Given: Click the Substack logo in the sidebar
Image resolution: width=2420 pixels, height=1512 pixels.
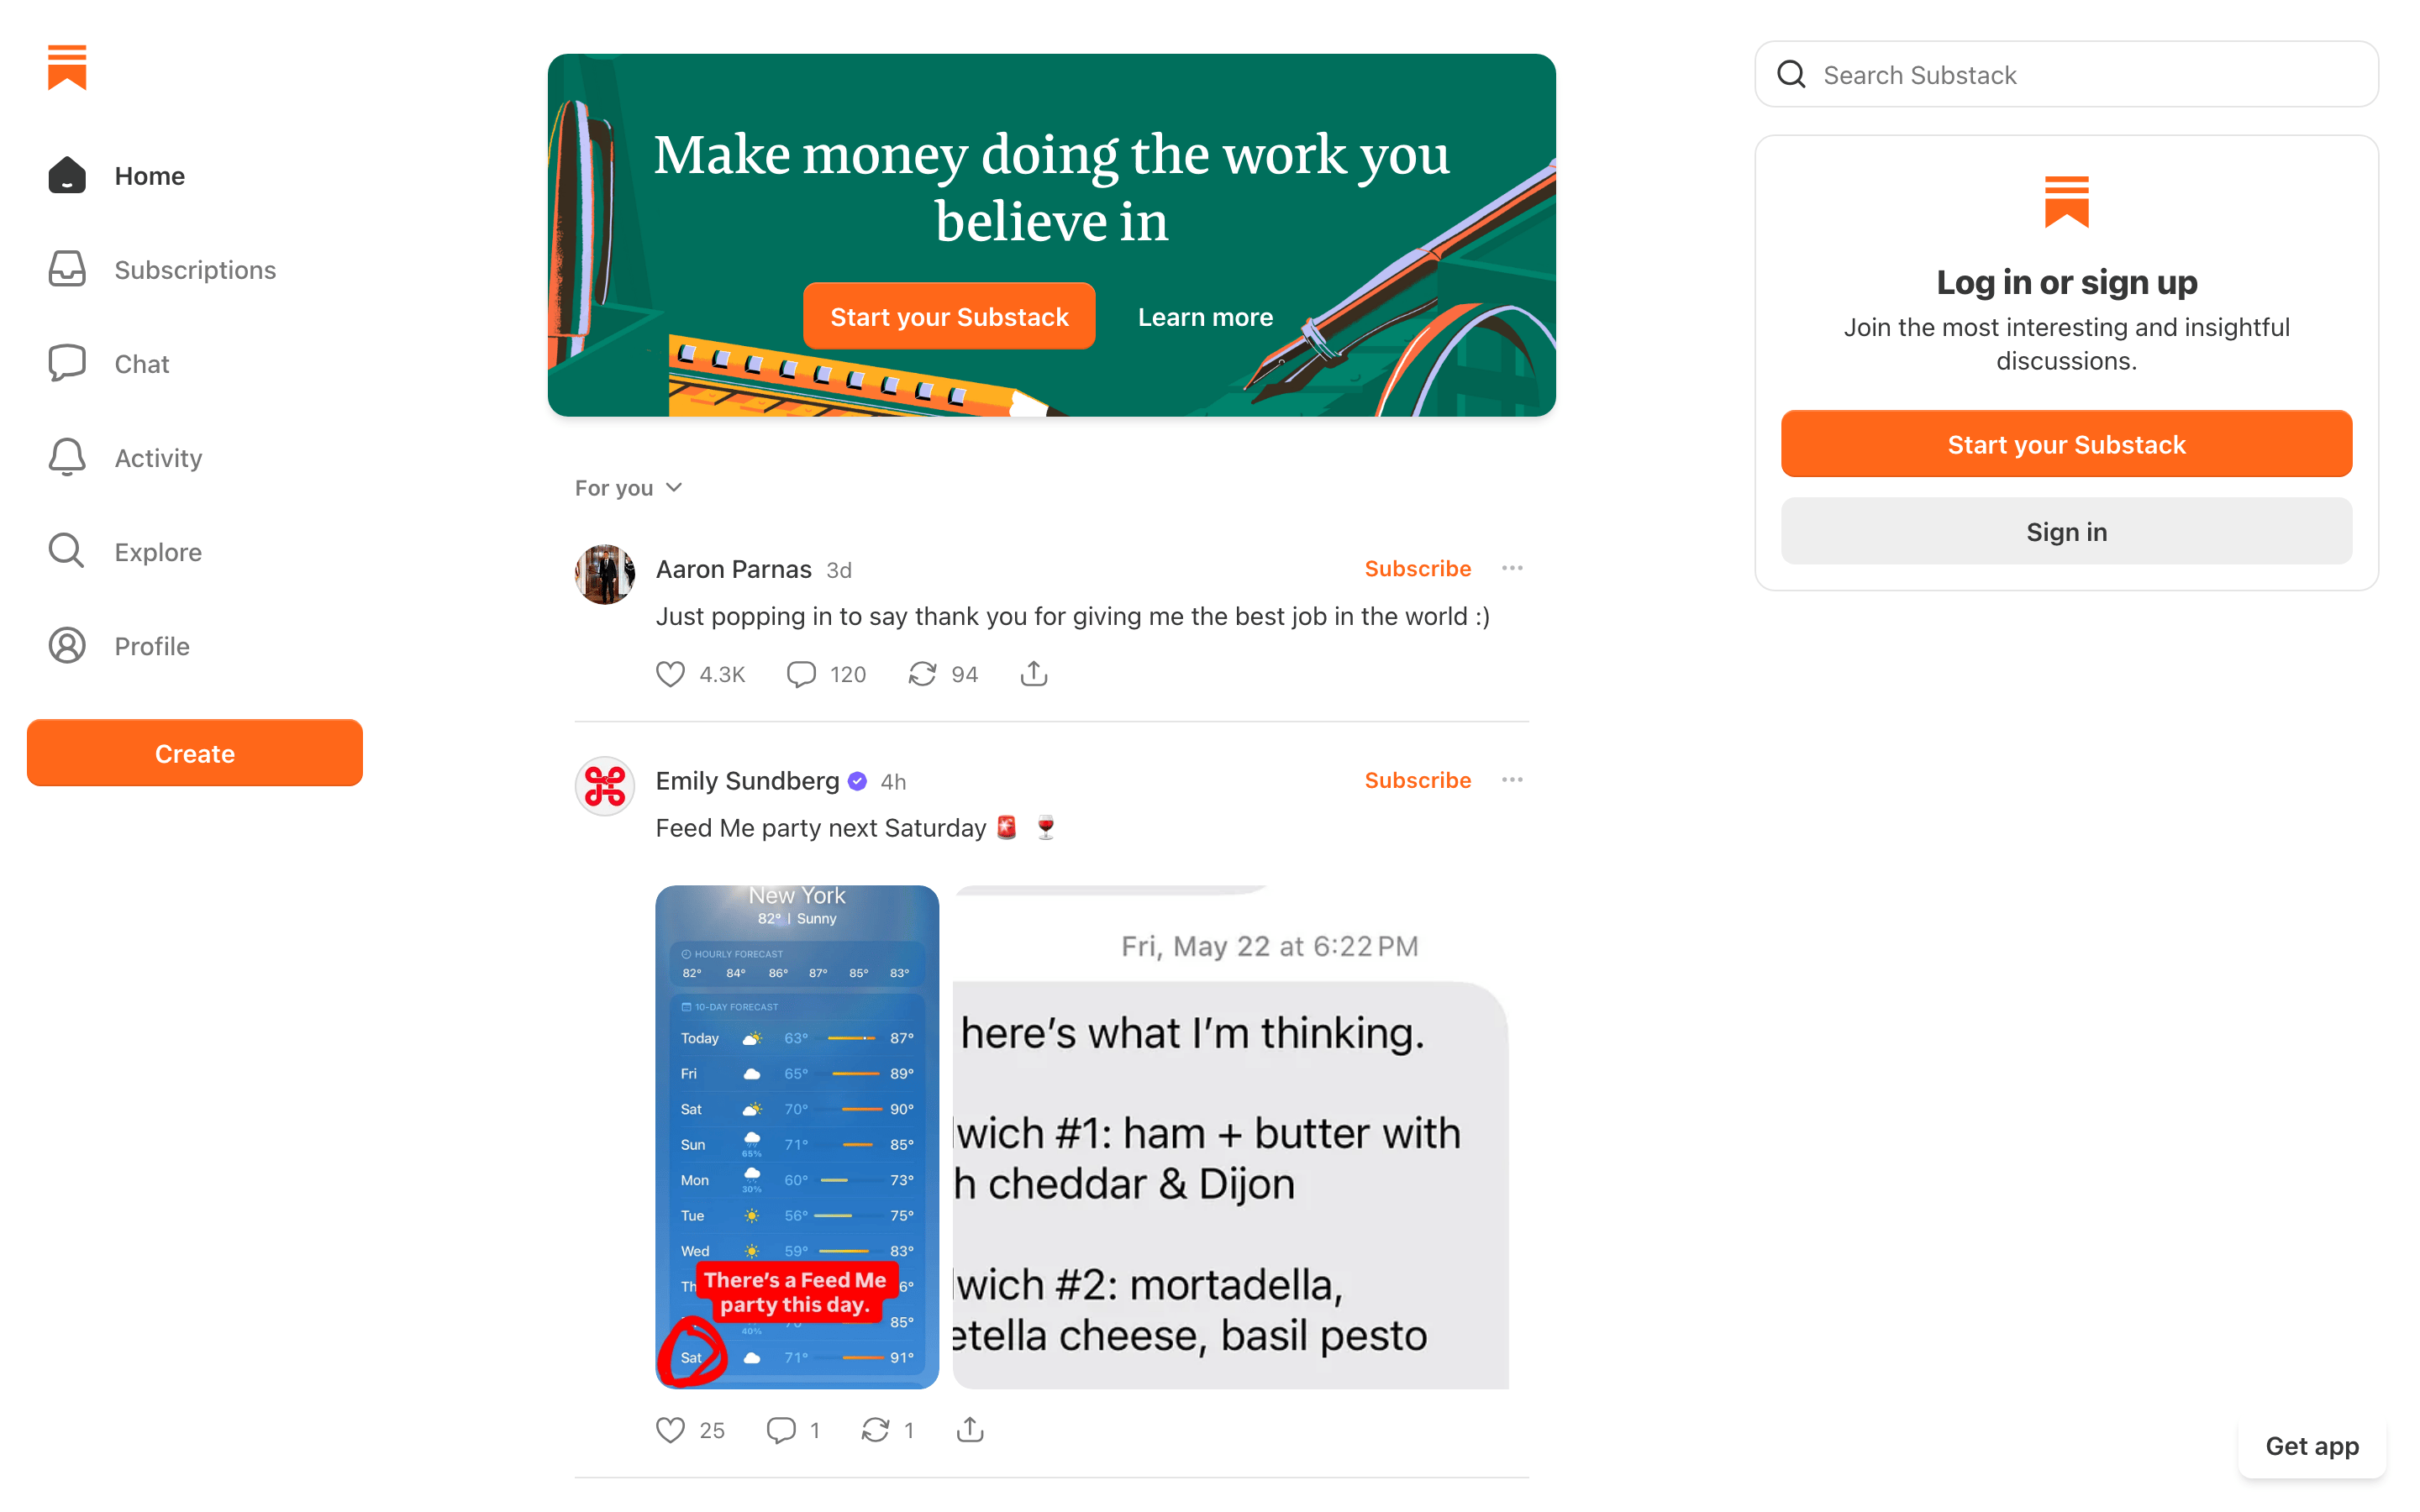Looking at the screenshot, I should click(x=67, y=67).
